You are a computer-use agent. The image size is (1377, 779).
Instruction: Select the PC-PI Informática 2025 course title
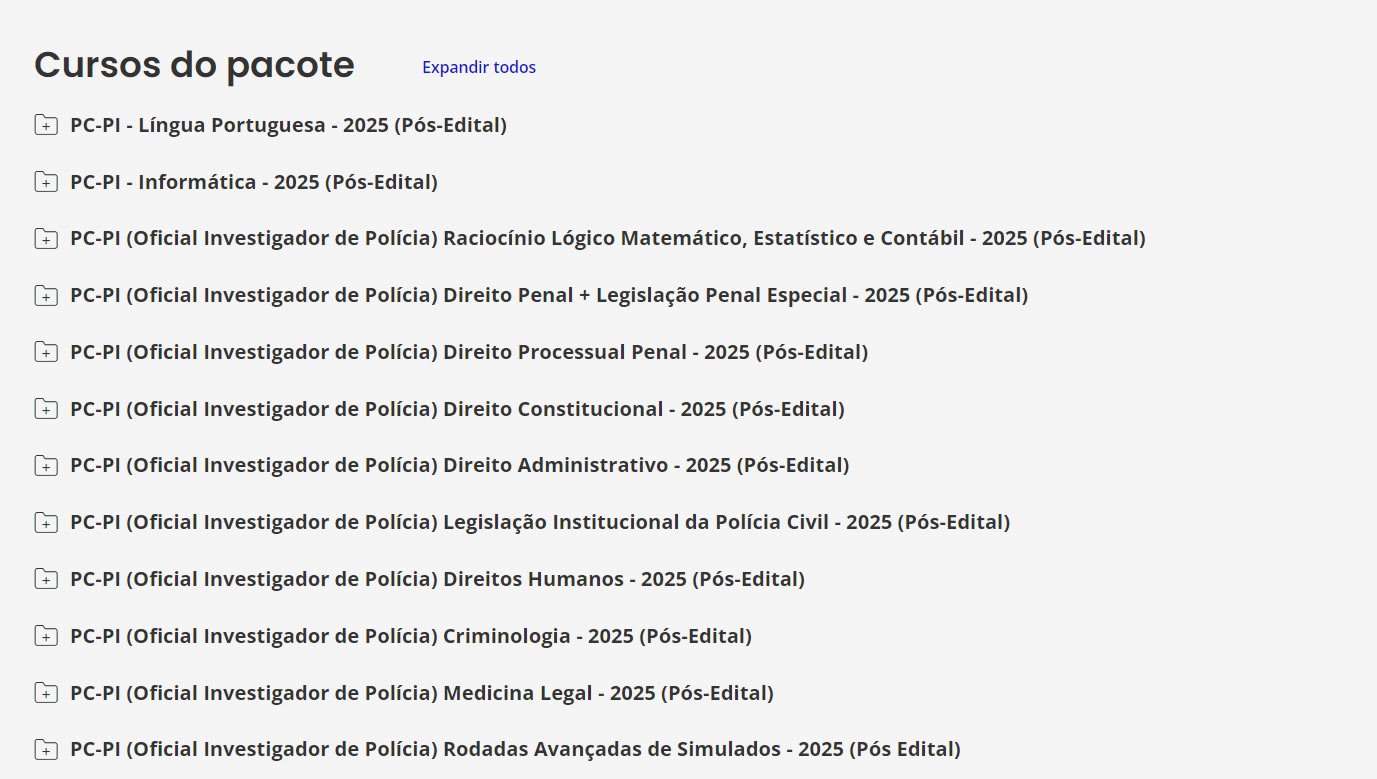click(254, 182)
